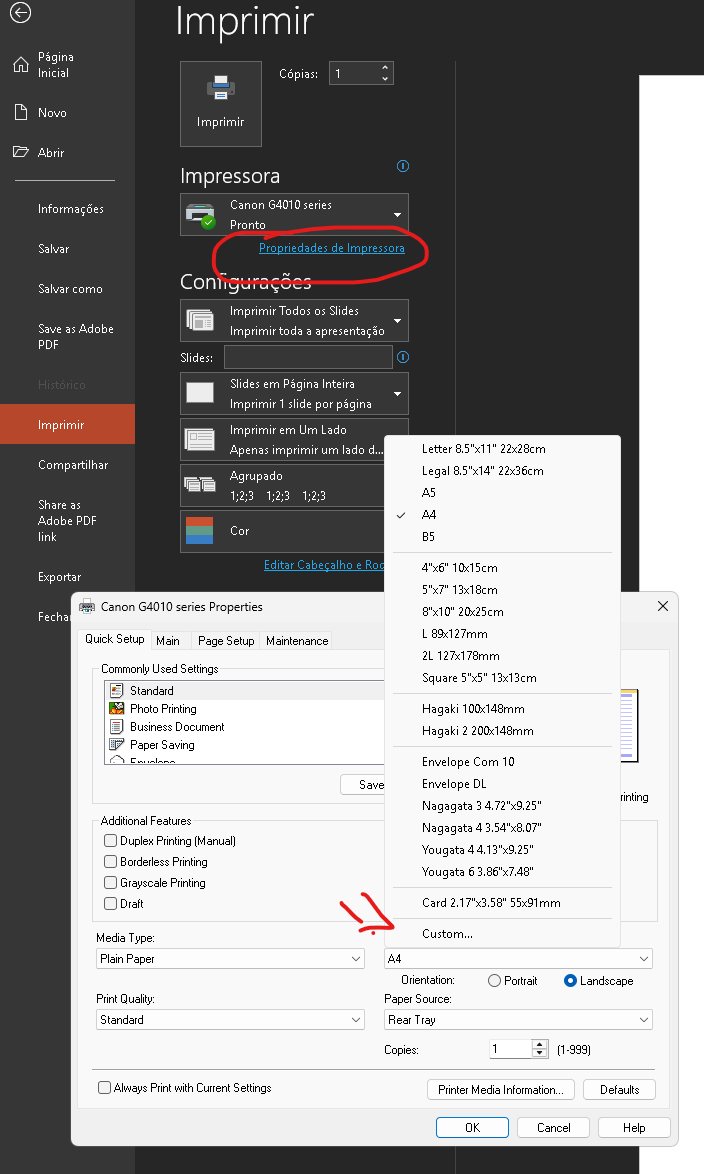The width and height of the screenshot is (704, 1174).
Task: Select the Quick Setup tab
Action: [x=115, y=639]
